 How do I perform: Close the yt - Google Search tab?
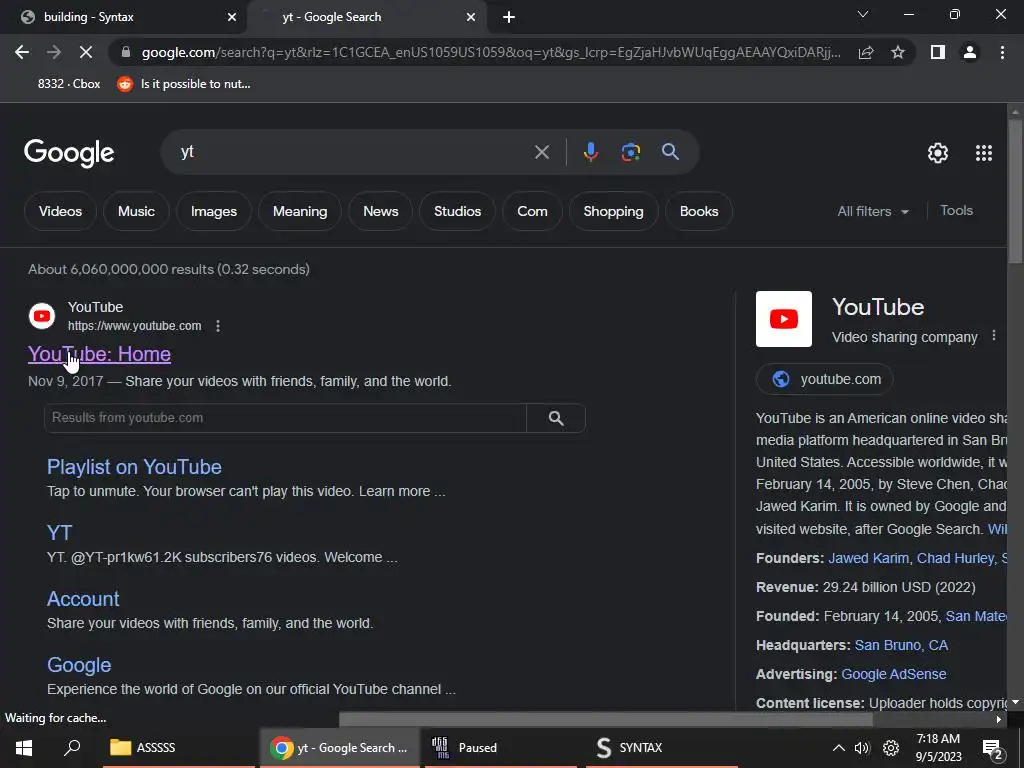[471, 17]
